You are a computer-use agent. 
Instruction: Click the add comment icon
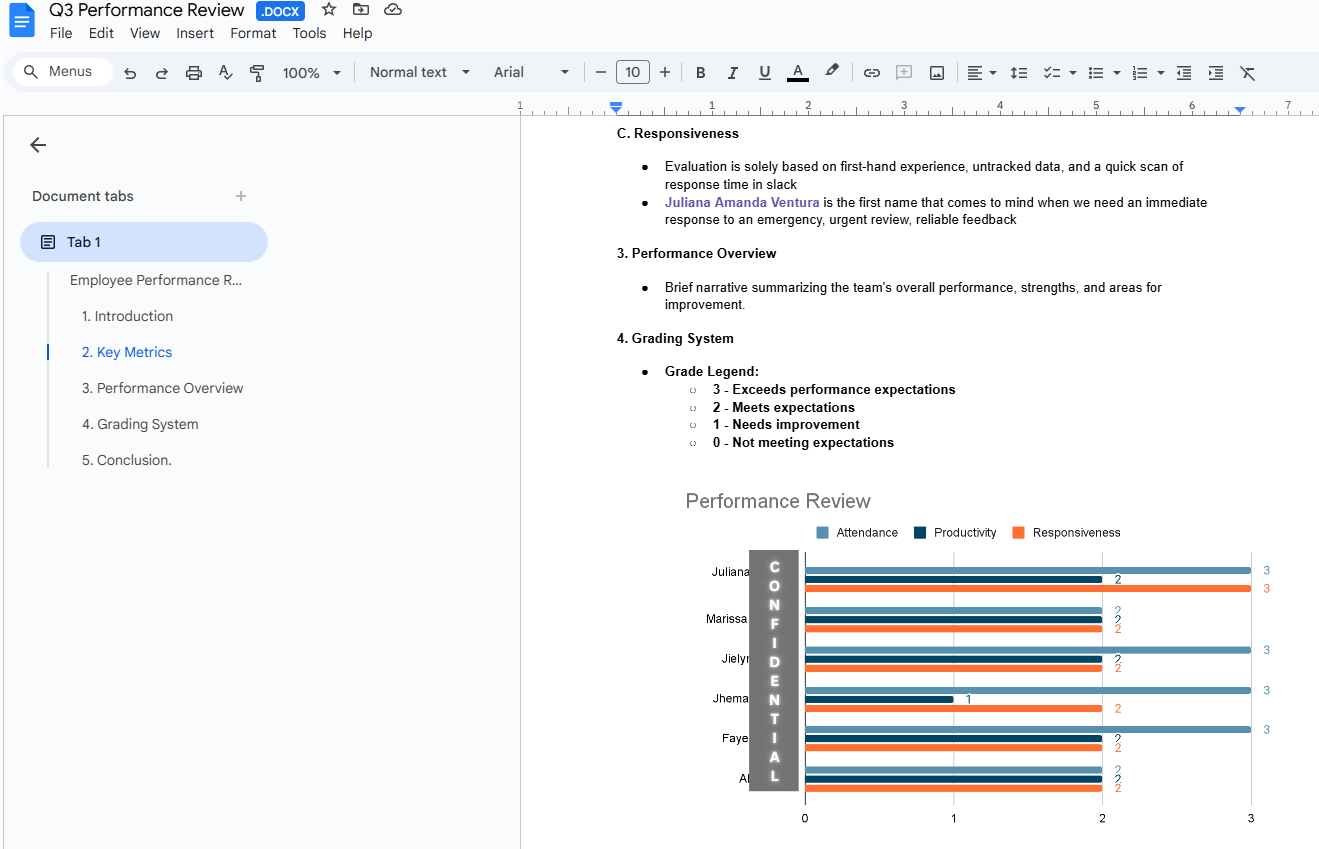904,73
